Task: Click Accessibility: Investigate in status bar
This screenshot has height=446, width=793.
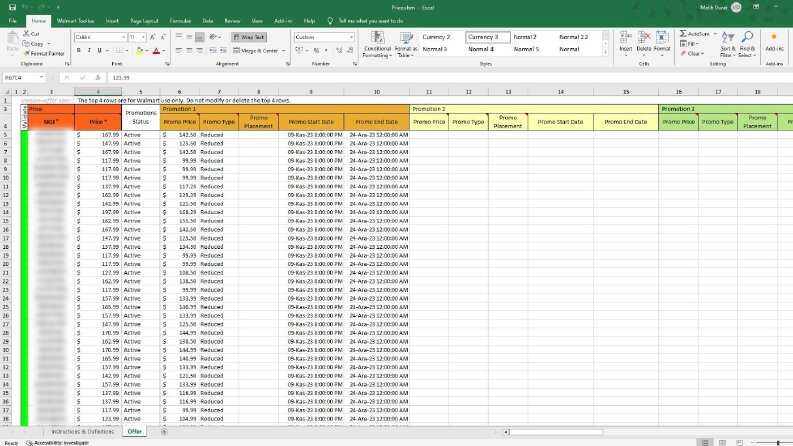Action: [x=57, y=443]
